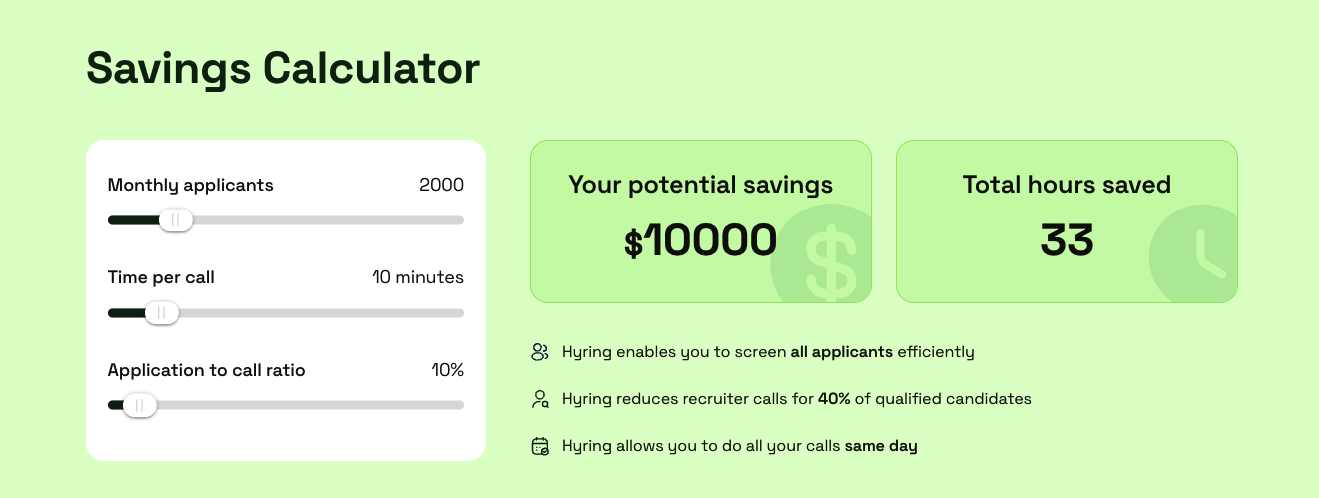Click the Application to call ratio slider handle
Viewport: 1319px width, 498px height.
coord(140,405)
